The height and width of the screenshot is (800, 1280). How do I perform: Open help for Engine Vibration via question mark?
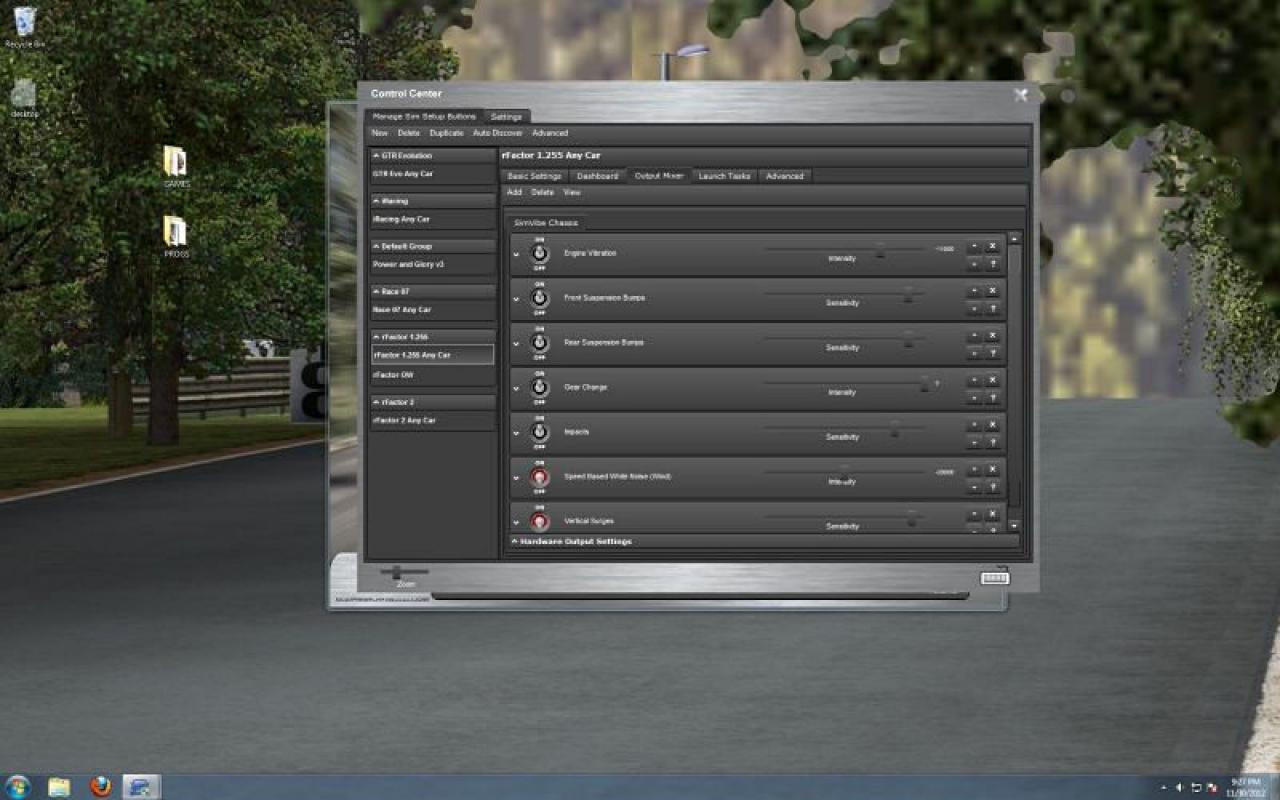992,264
